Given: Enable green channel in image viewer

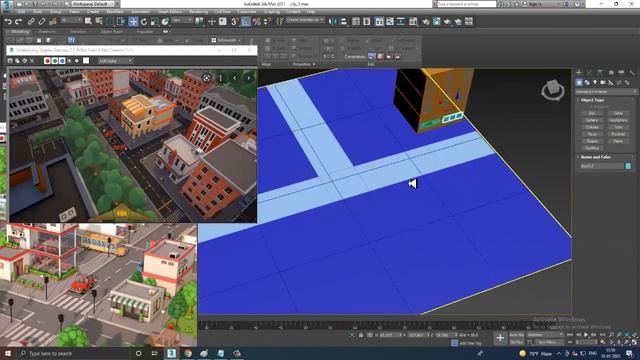Looking at the screenshot, I should [x=55, y=61].
